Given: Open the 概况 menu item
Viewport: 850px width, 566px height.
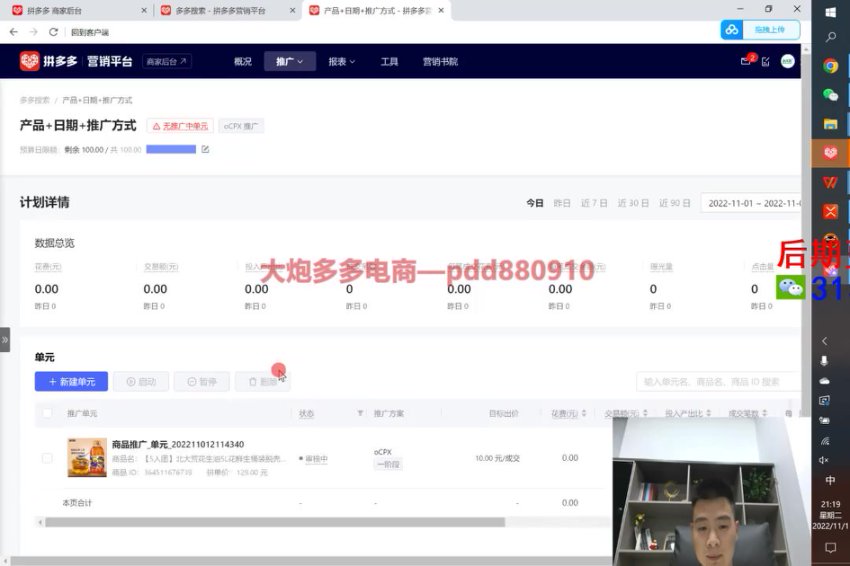Looking at the screenshot, I should click(x=242, y=61).
